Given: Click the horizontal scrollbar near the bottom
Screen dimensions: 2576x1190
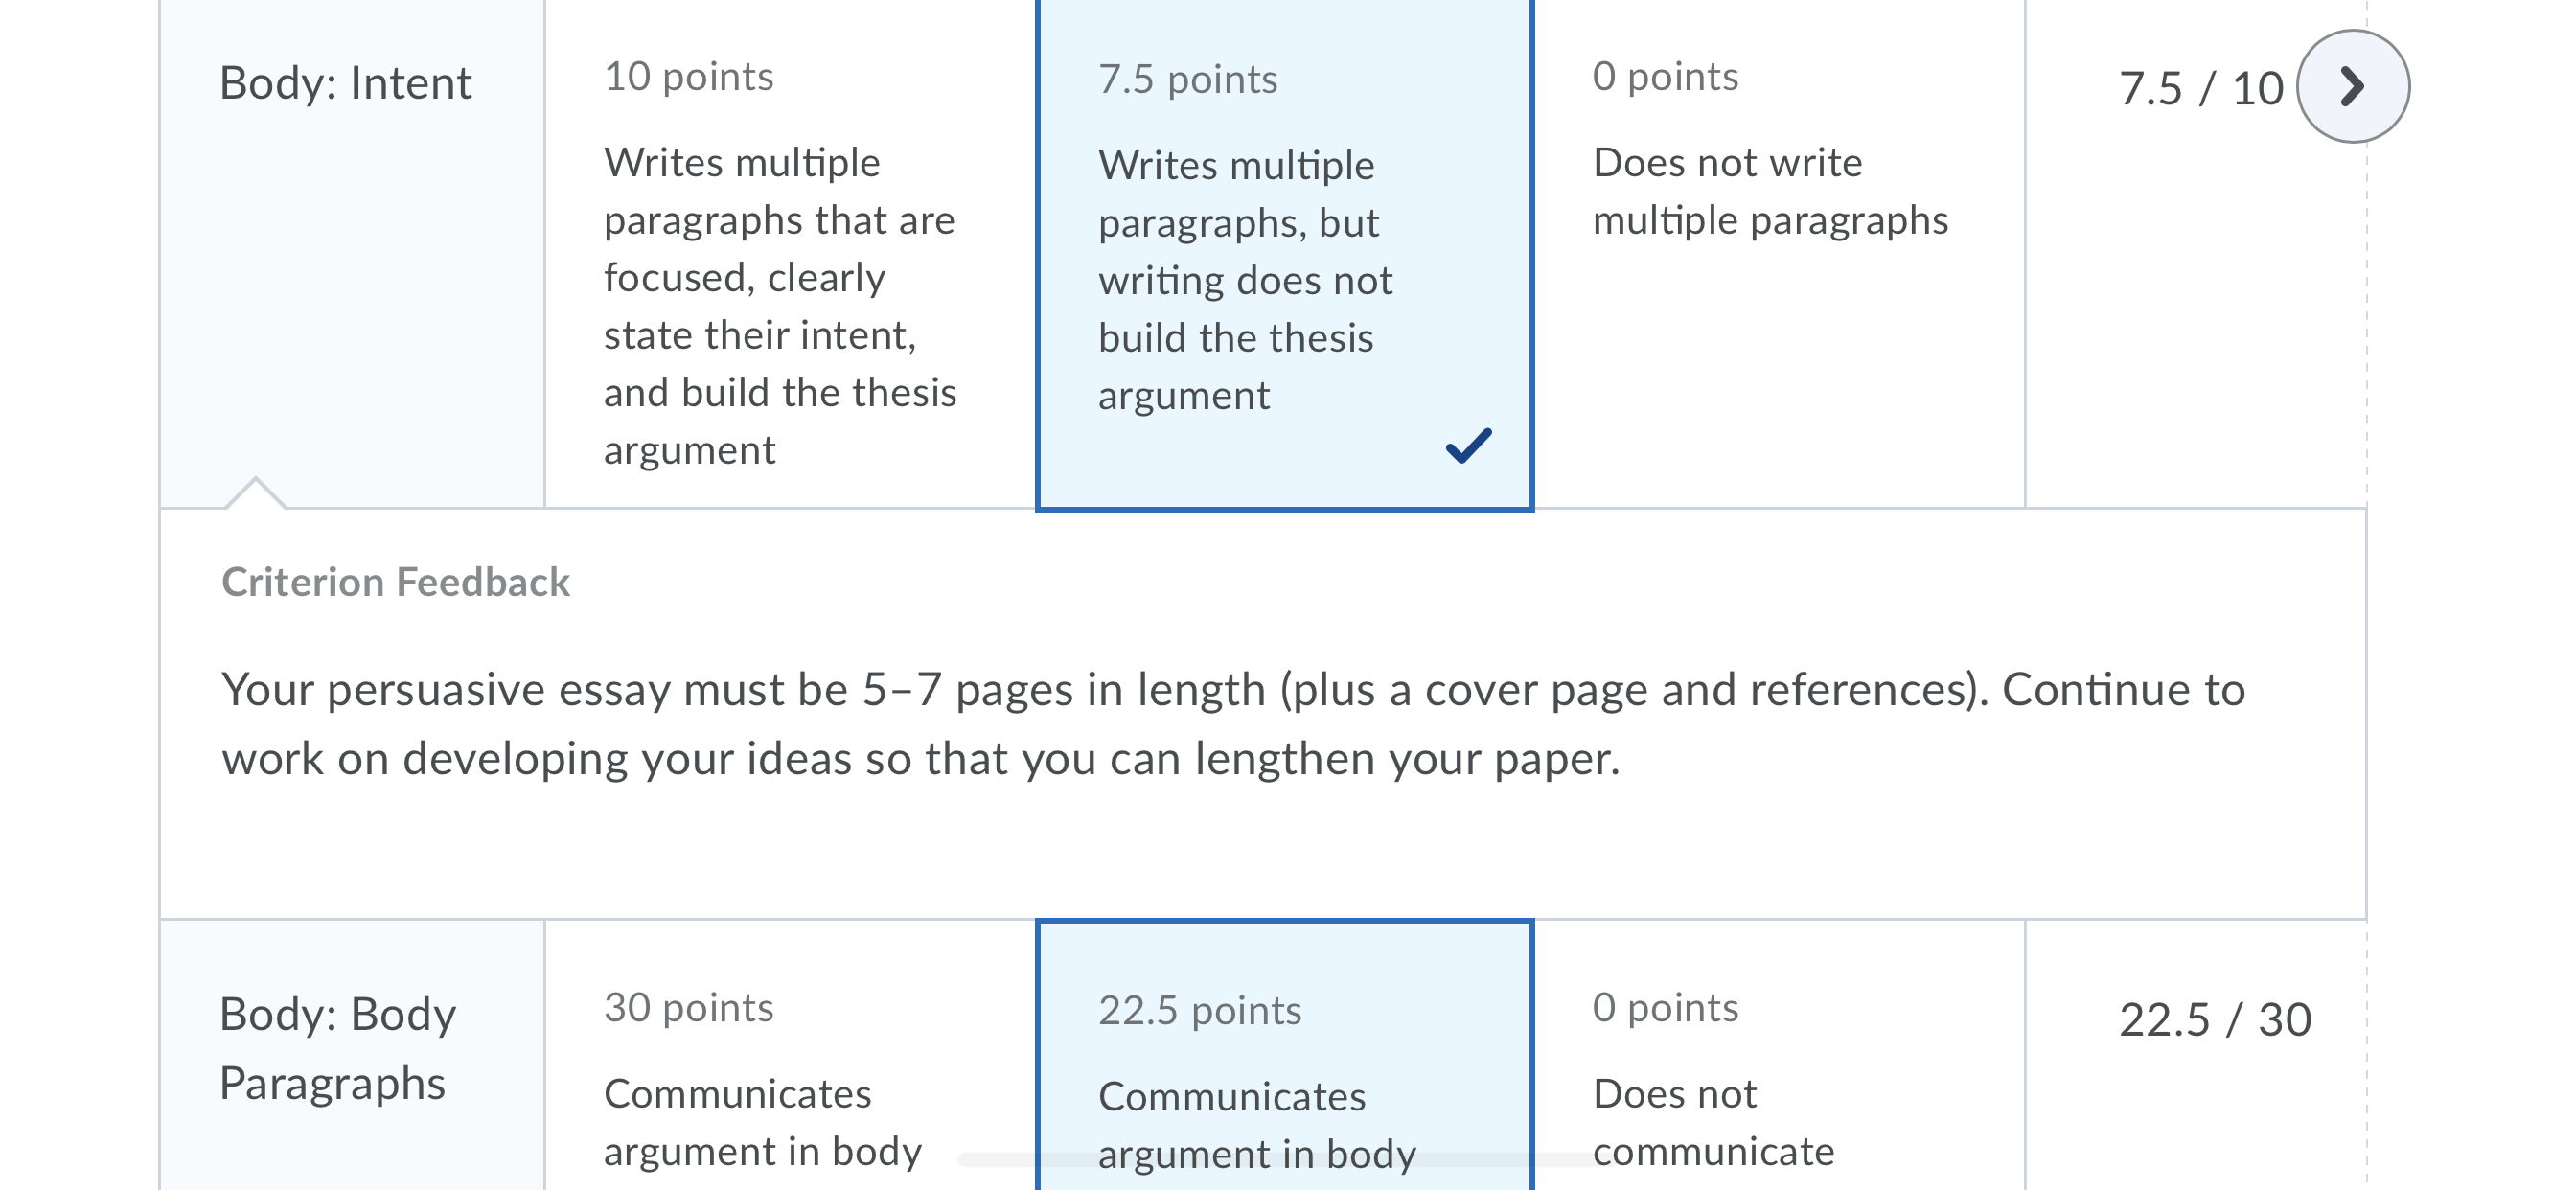Looking at the screenshot, I should tap(1284, 1160).
